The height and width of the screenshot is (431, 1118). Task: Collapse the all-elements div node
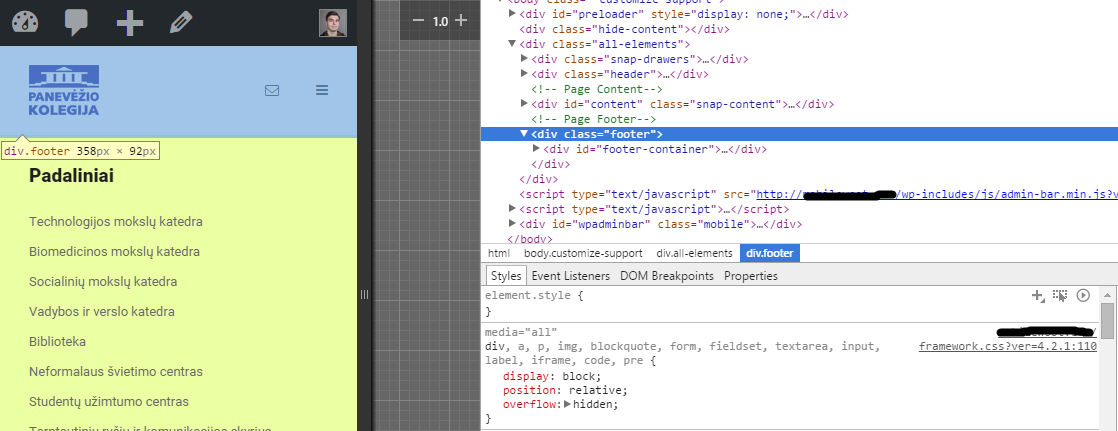point(512,44)
